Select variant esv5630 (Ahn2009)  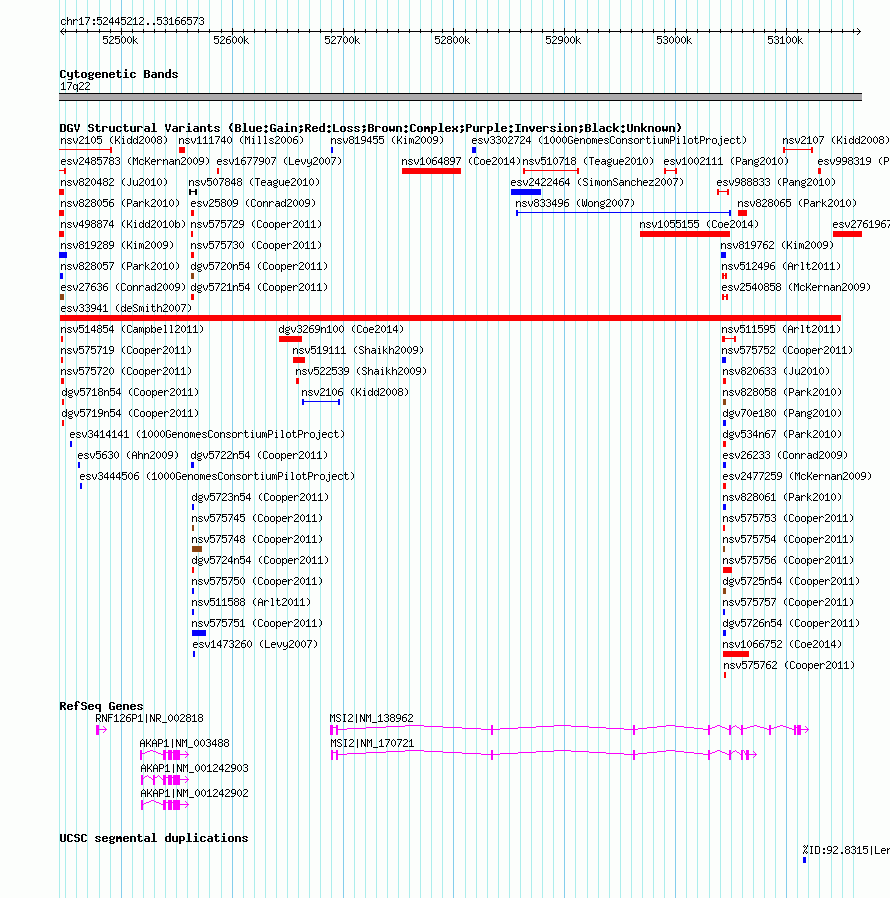tap(128, 455)
